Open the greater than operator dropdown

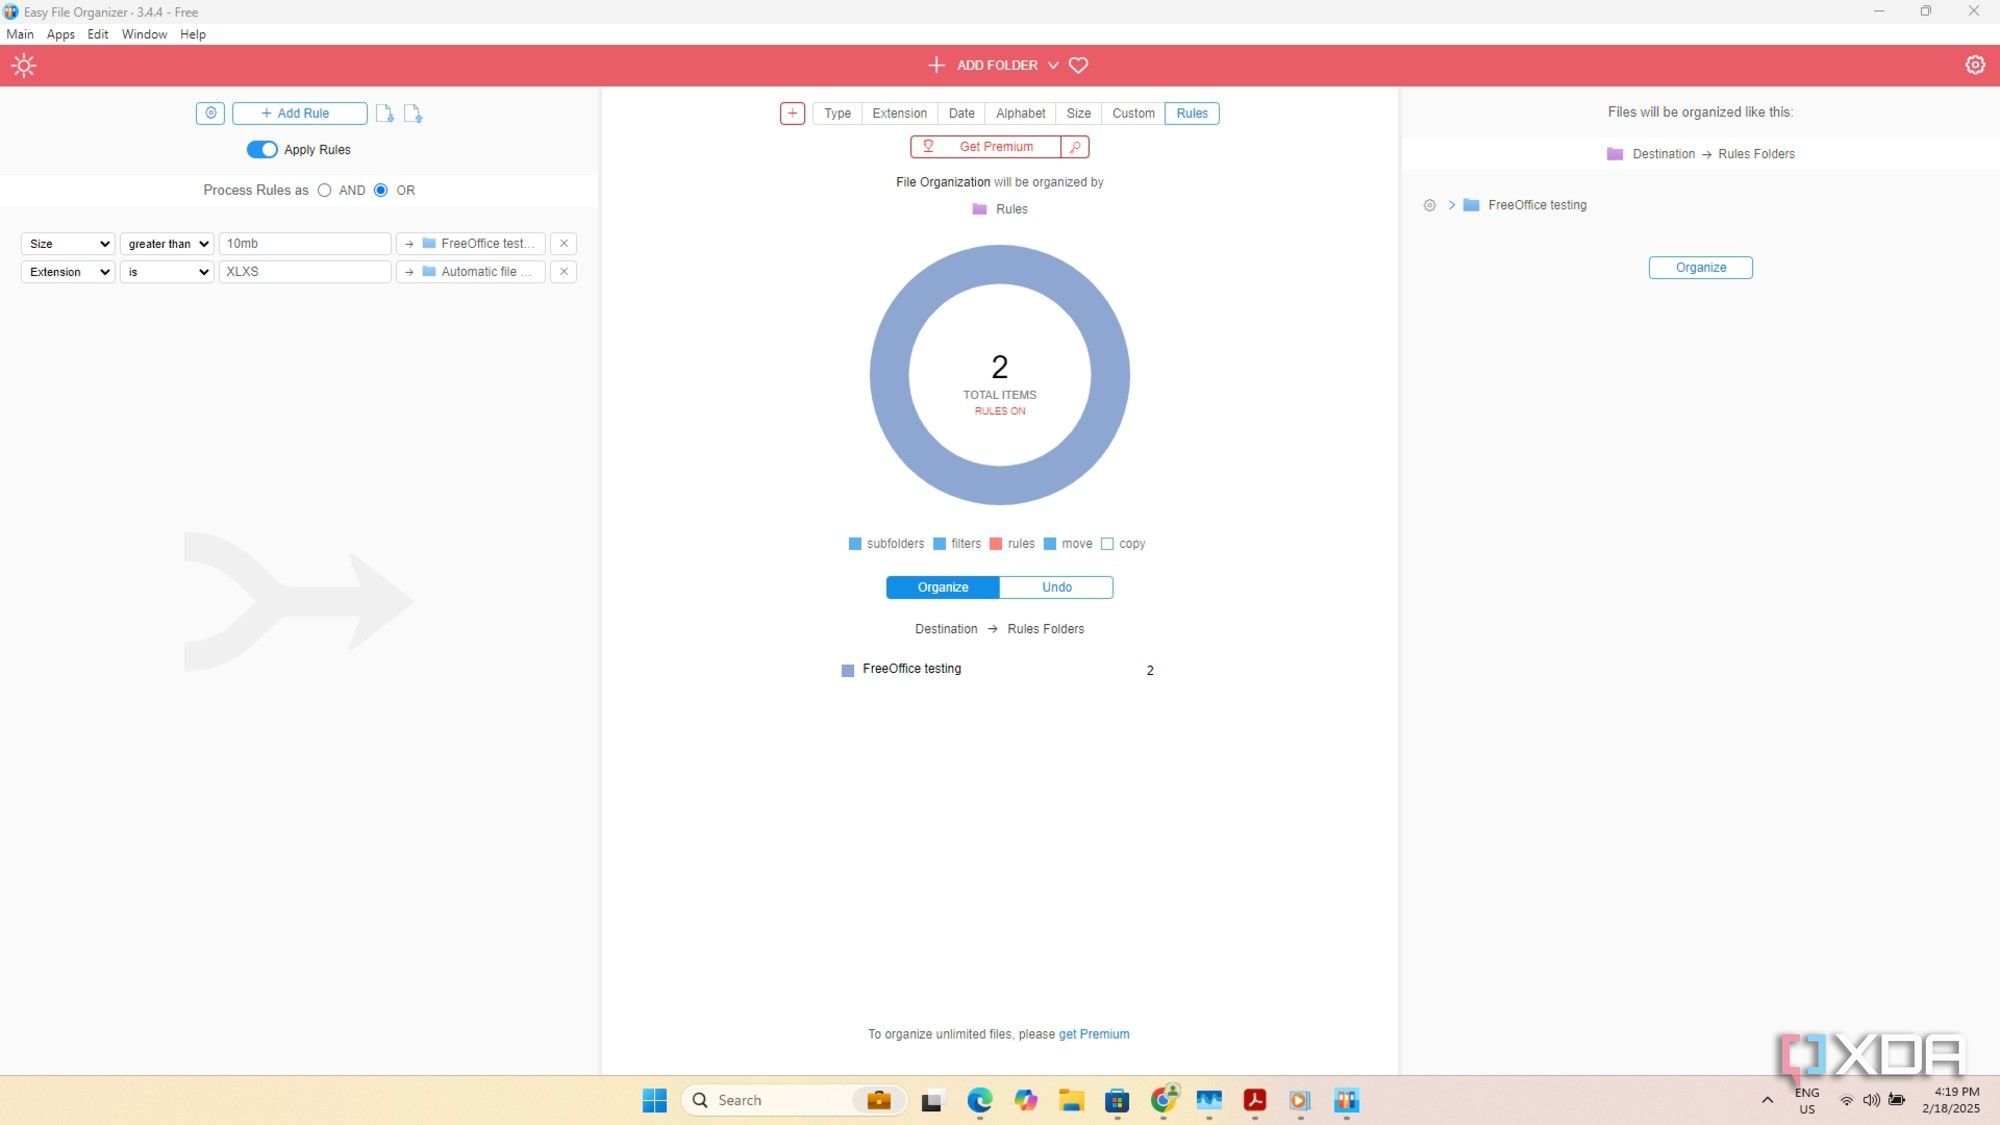167,244
